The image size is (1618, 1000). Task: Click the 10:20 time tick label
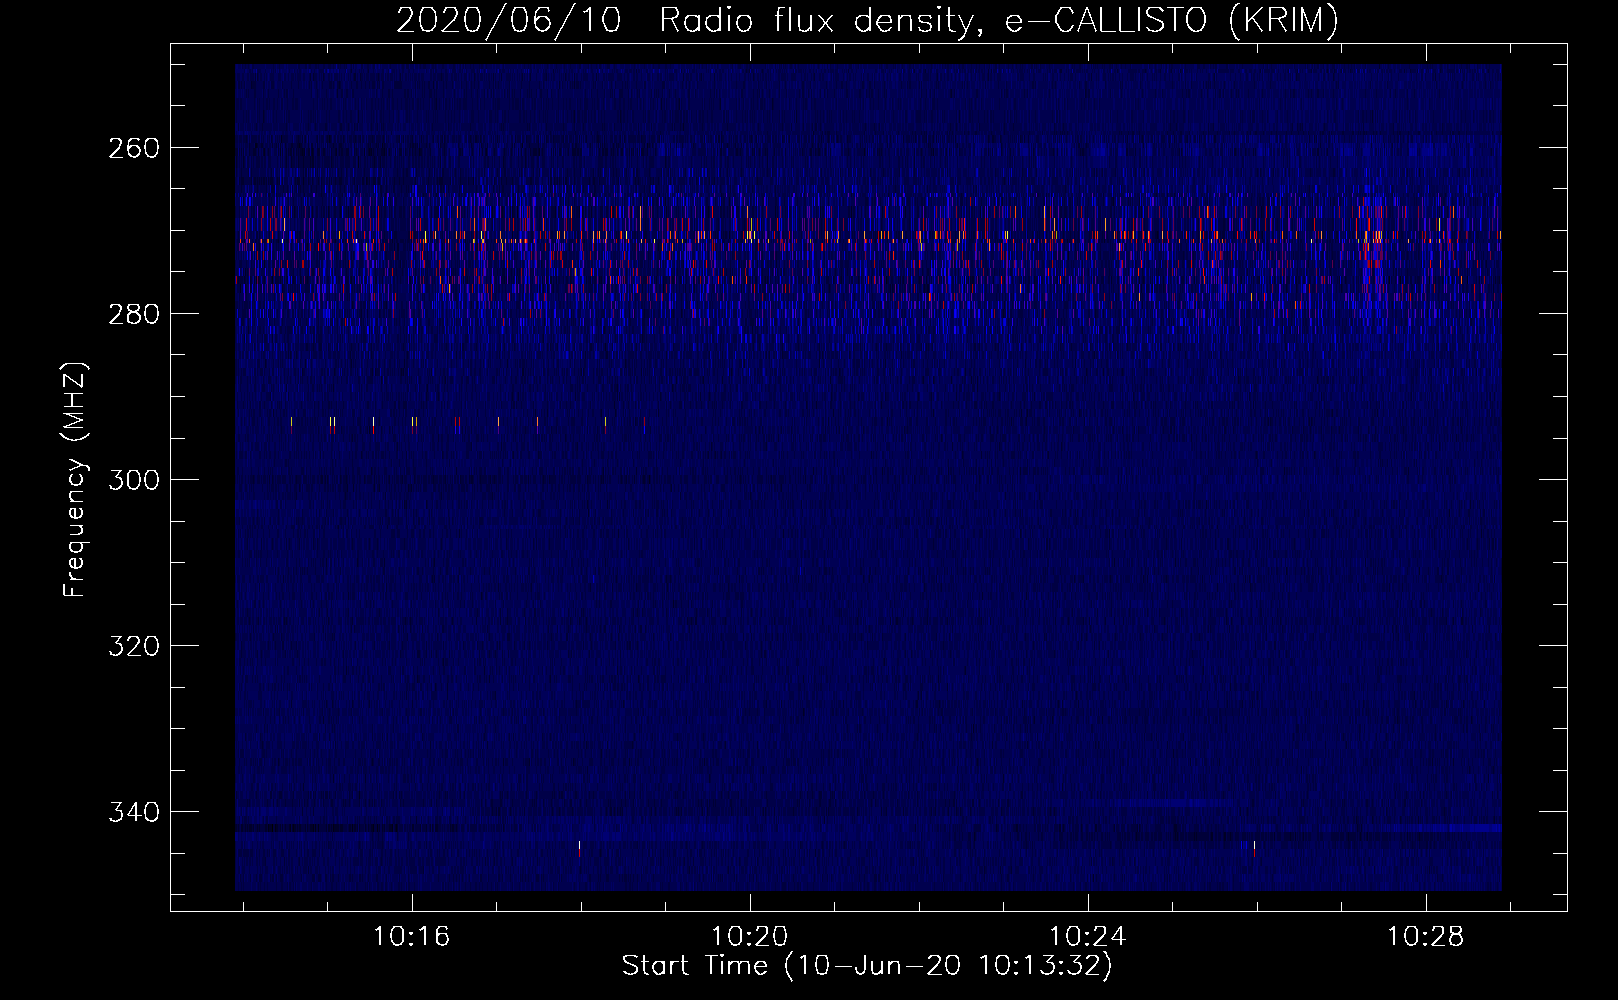click(x=749, y=937)
